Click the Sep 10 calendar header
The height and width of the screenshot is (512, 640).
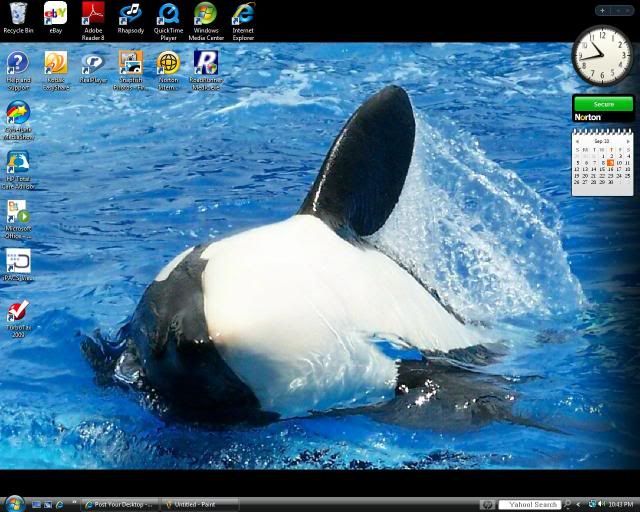[602, 141]
